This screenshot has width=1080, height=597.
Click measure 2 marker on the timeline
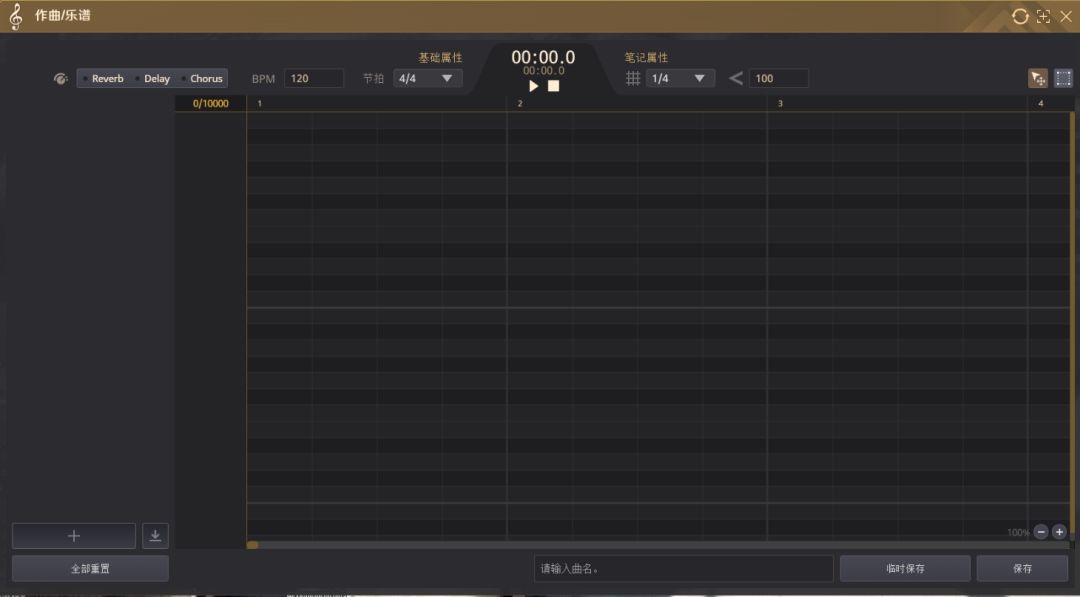520,103
